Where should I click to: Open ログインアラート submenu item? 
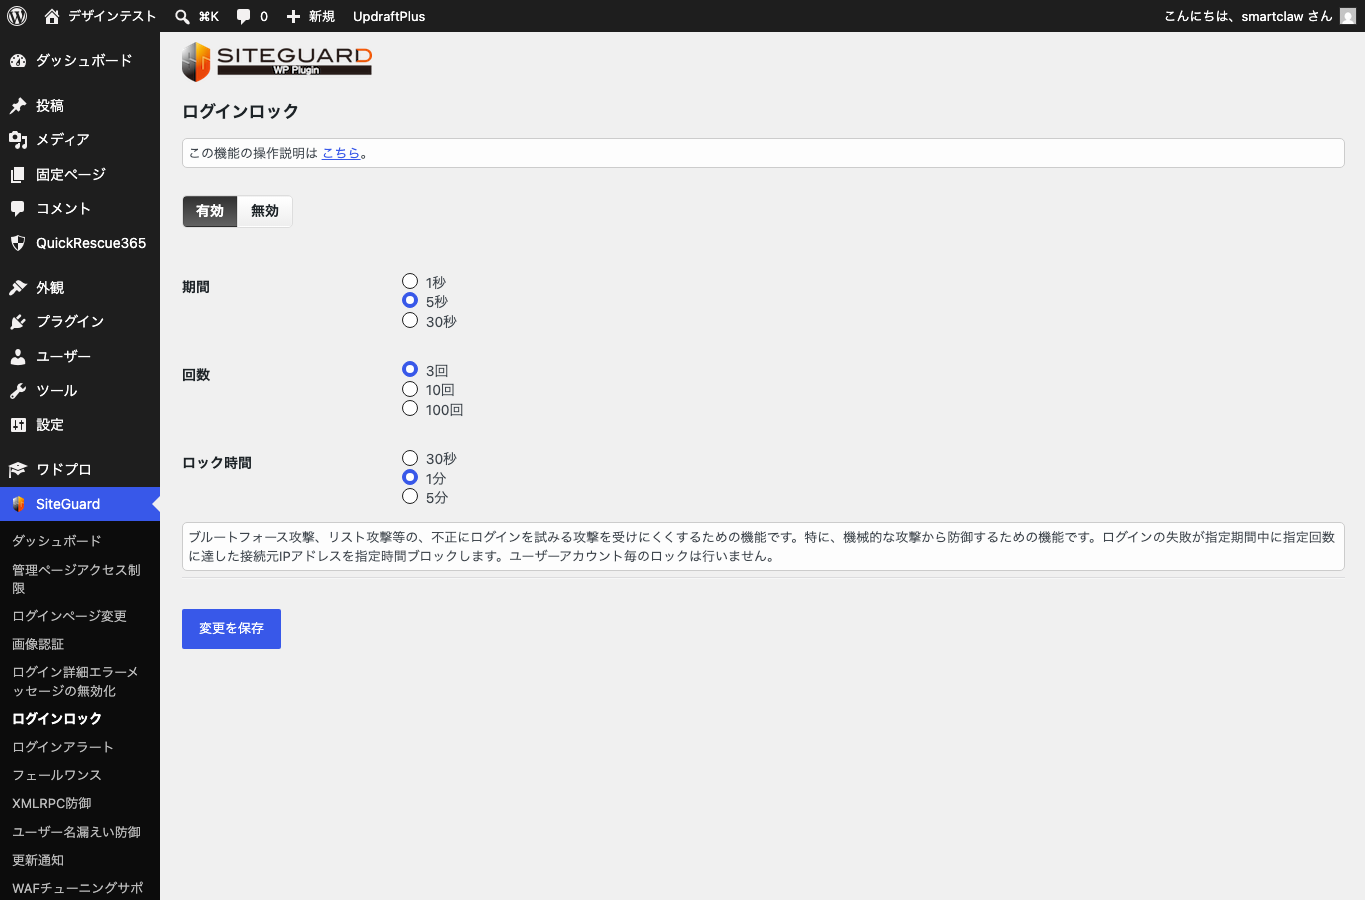pyautogui.click(x=63, y=747)
